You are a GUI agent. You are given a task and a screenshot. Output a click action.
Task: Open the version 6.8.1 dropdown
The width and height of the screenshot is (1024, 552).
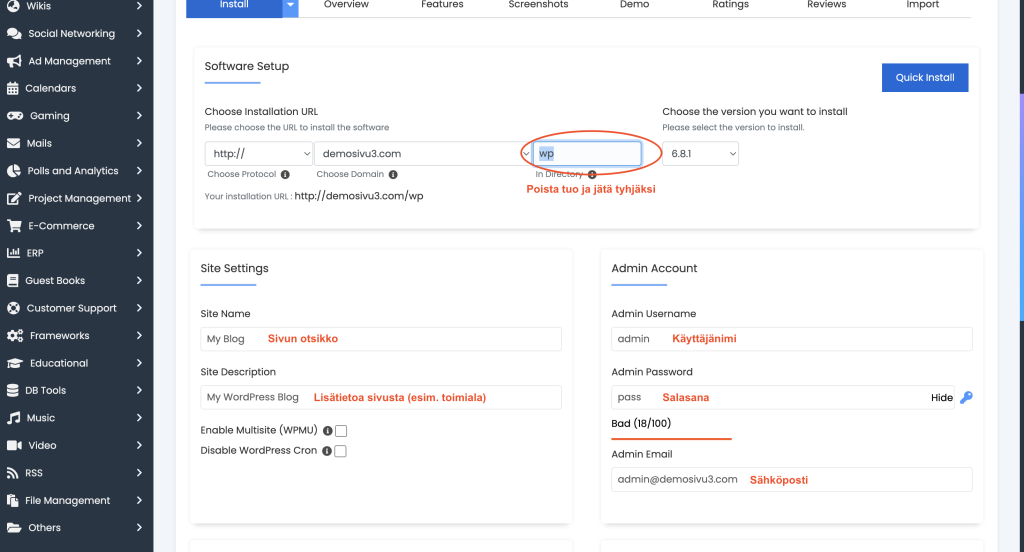pyautogui.click(x=700, y=154)
